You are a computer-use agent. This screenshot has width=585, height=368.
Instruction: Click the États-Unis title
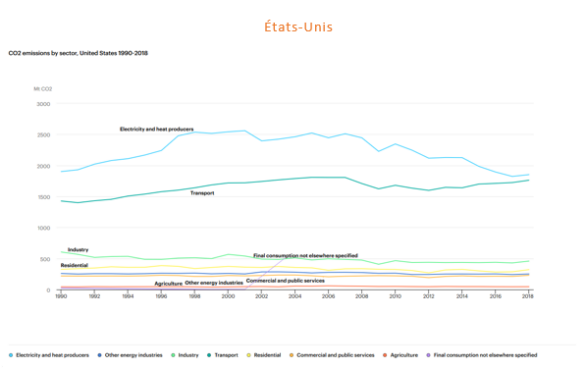[298, 27]
